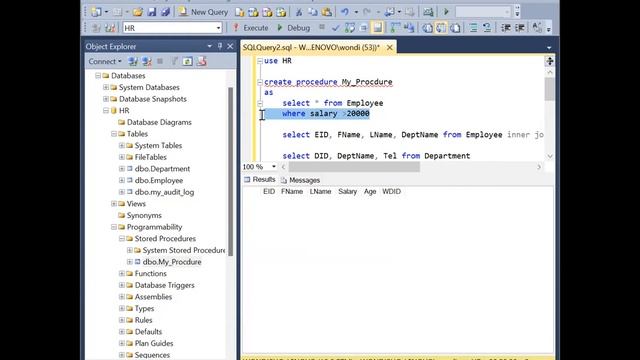Open the Object Explorer window position dropdown arrow
The image size is (640, 360).
(209, 46)
